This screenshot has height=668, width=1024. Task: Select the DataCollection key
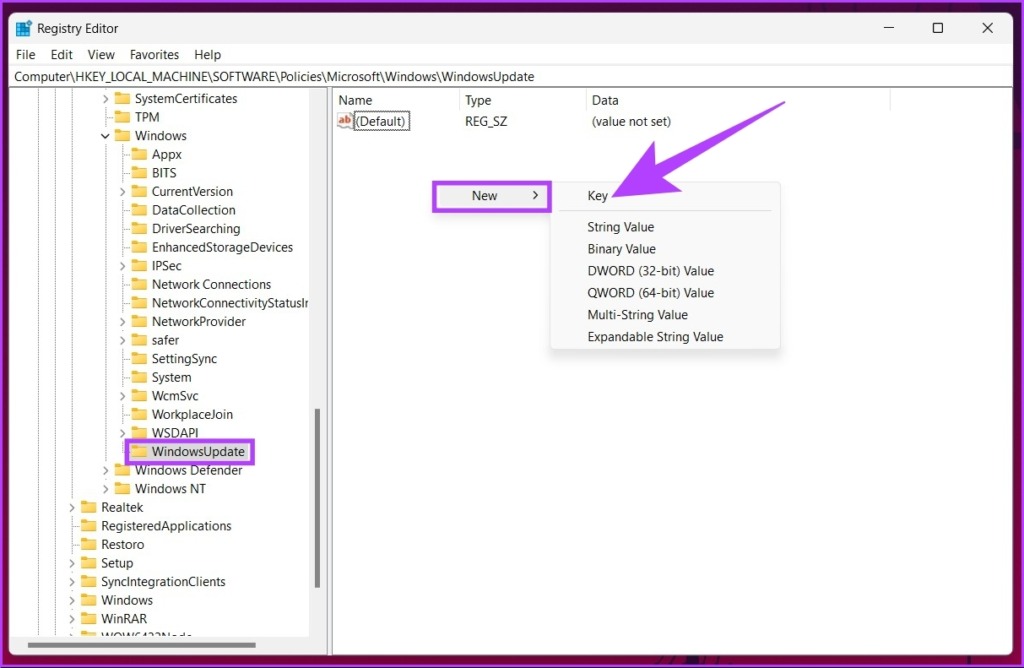[193, 210]
